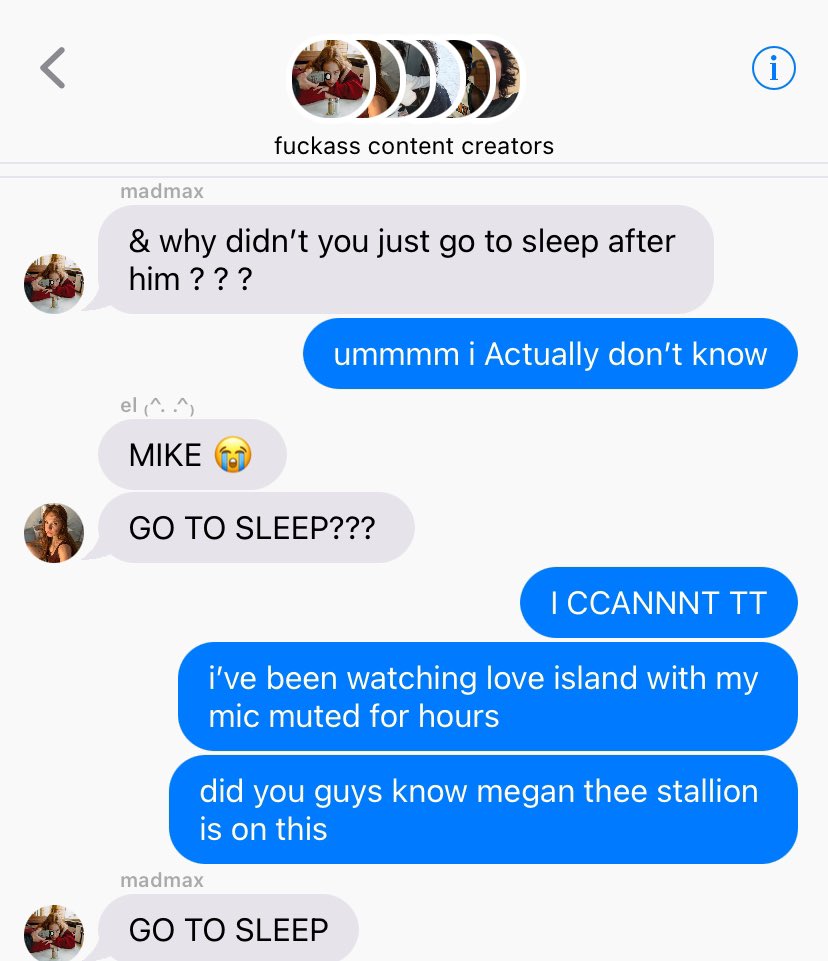Image resolution: width=828 pixels, height=961 pixels.
Task: Select madmax avatar beside why didn't message
Action: coord(54,284)
